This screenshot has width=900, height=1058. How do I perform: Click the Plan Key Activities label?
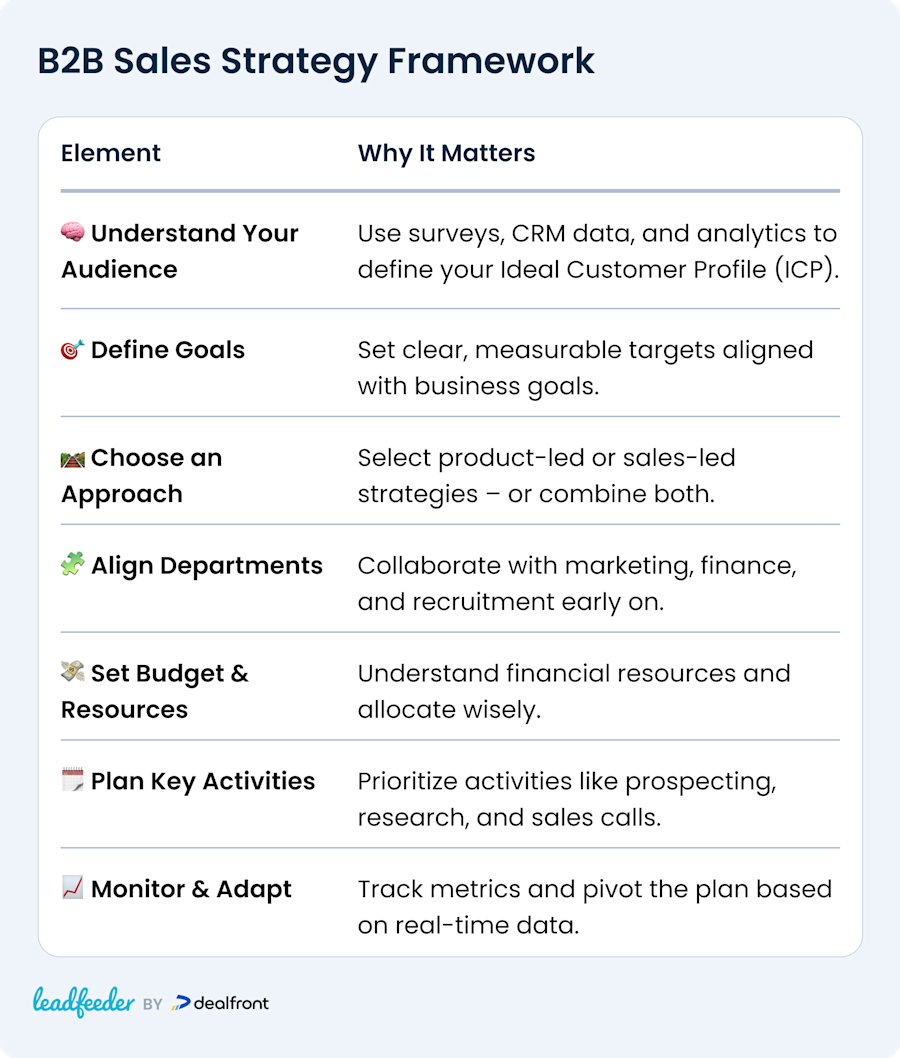click(202, 781)
